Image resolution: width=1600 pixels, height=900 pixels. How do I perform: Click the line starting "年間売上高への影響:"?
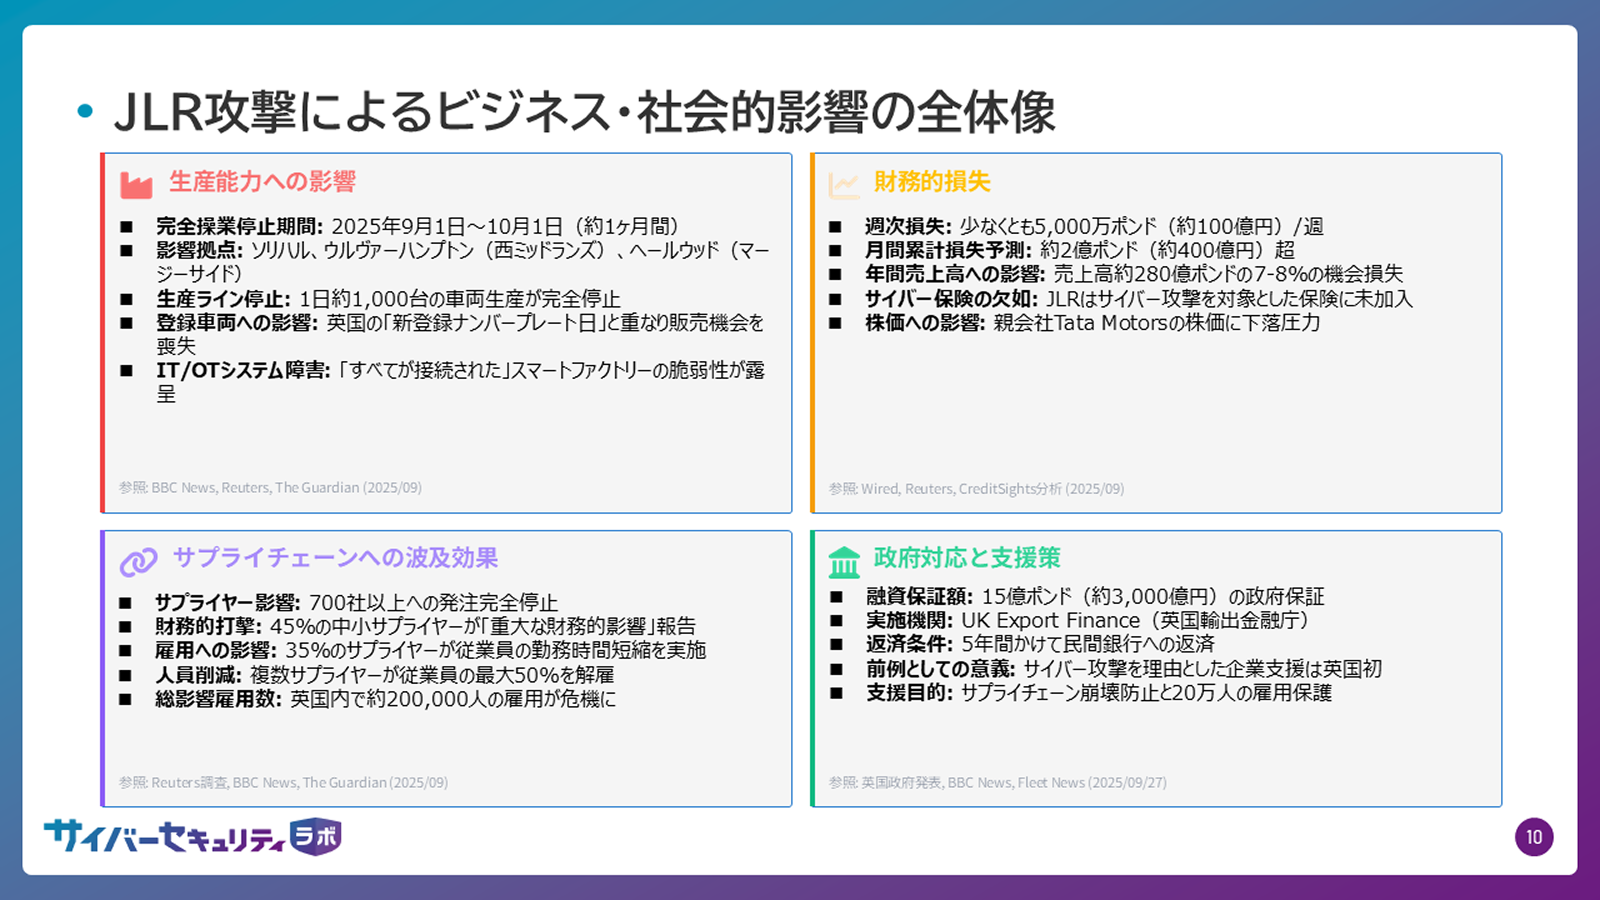click(x=1134, y=274)
